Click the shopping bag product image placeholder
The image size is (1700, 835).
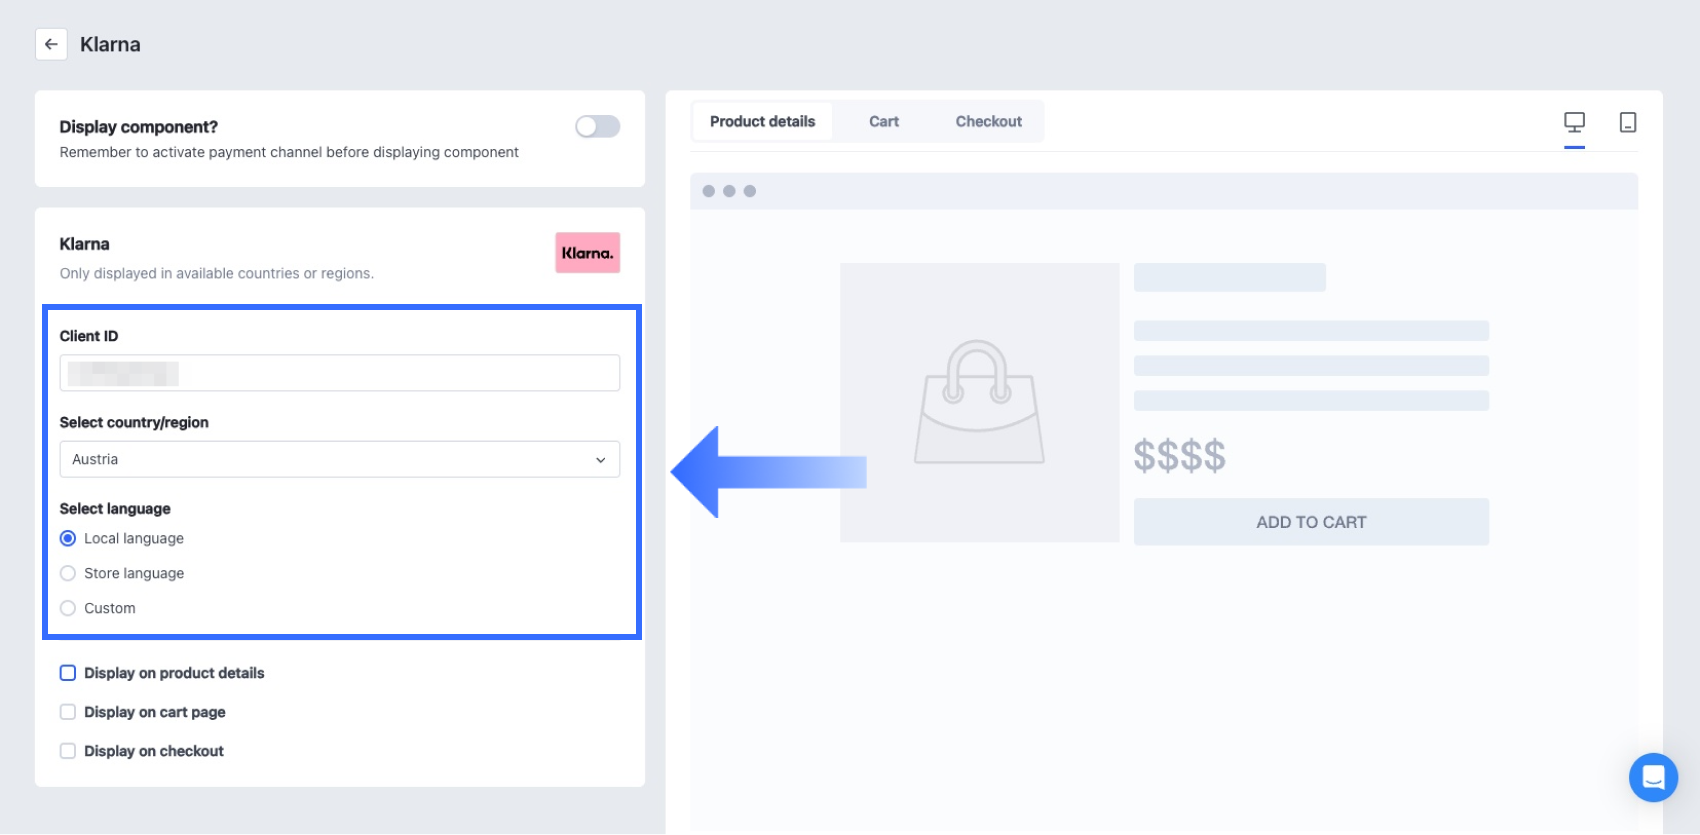[x=980, y=402]
